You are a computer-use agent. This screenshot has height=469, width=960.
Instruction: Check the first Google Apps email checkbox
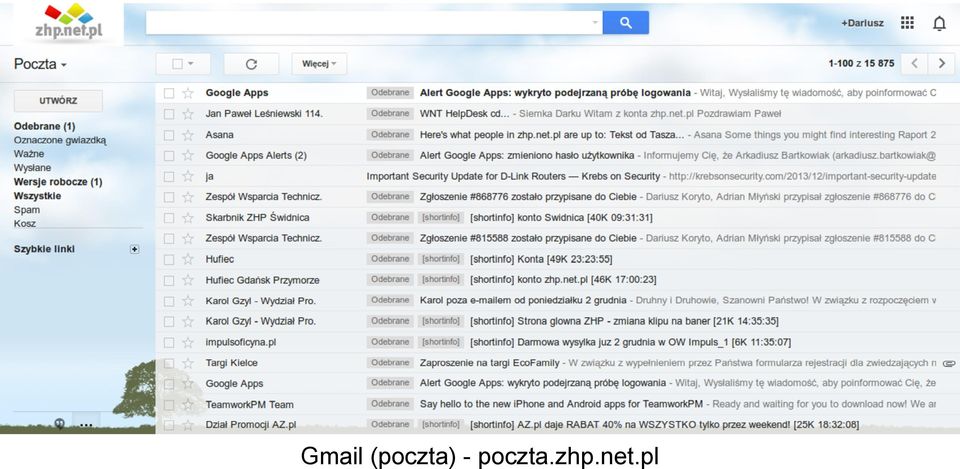click(x=169, y=93)
